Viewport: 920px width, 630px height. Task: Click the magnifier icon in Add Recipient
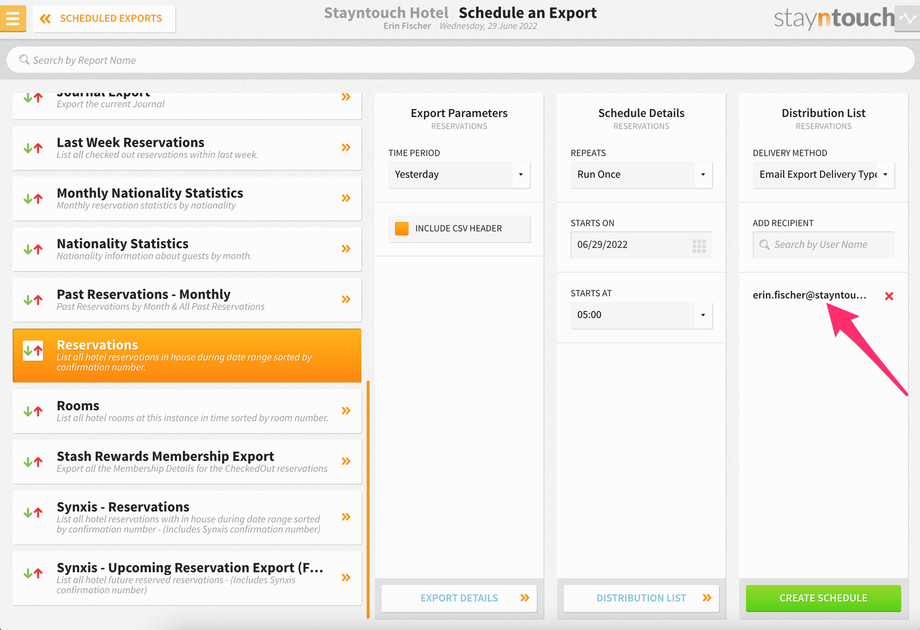pos(765,245)
